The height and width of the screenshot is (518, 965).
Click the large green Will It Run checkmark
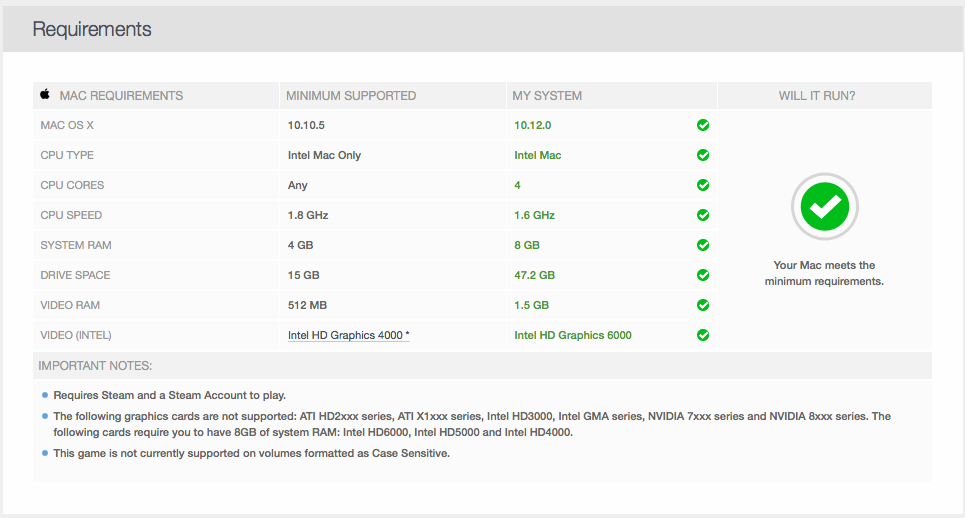(825, 207)
